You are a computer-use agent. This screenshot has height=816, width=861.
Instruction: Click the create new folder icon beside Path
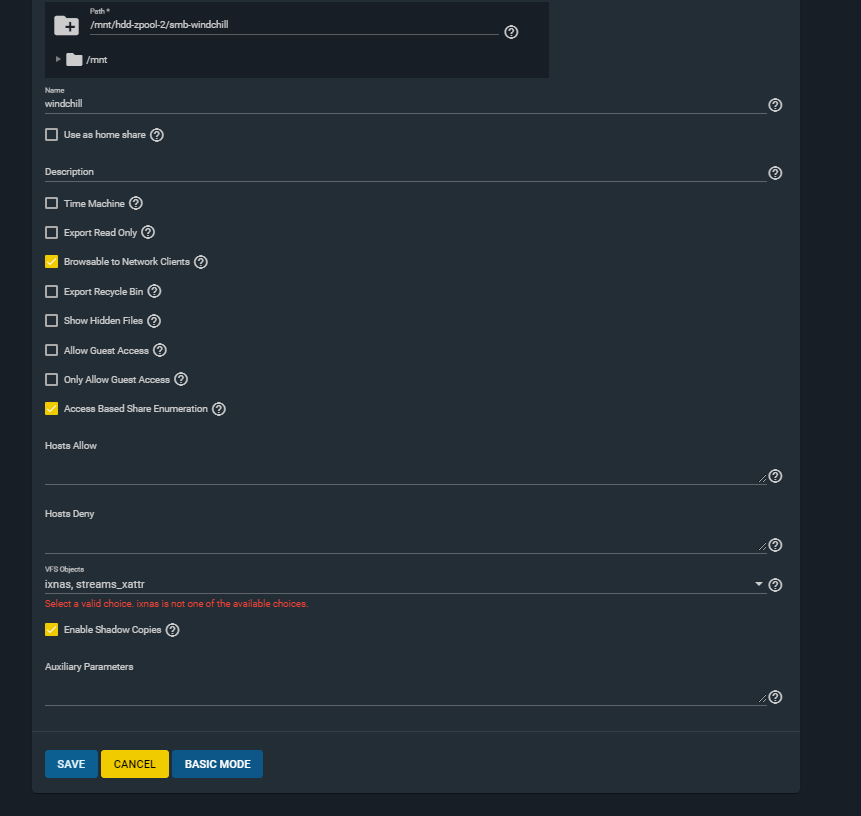pos(66,26)
